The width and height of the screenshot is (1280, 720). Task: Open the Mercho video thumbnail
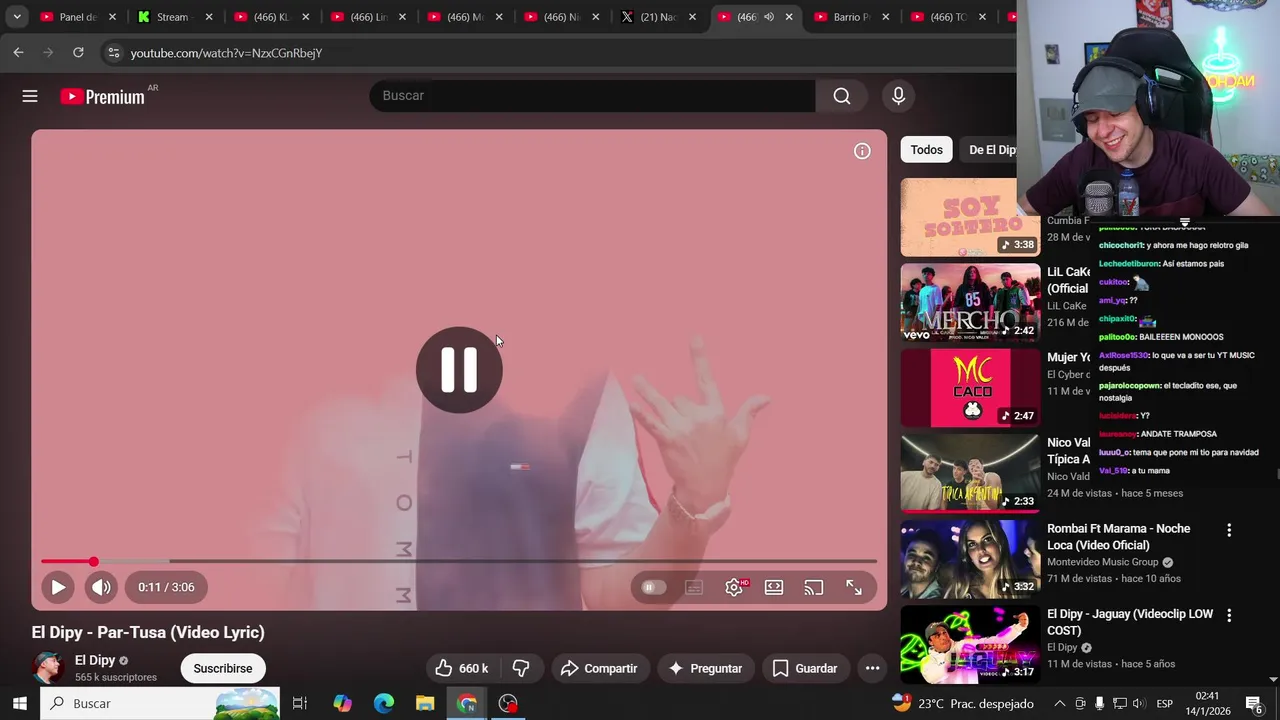970,302
